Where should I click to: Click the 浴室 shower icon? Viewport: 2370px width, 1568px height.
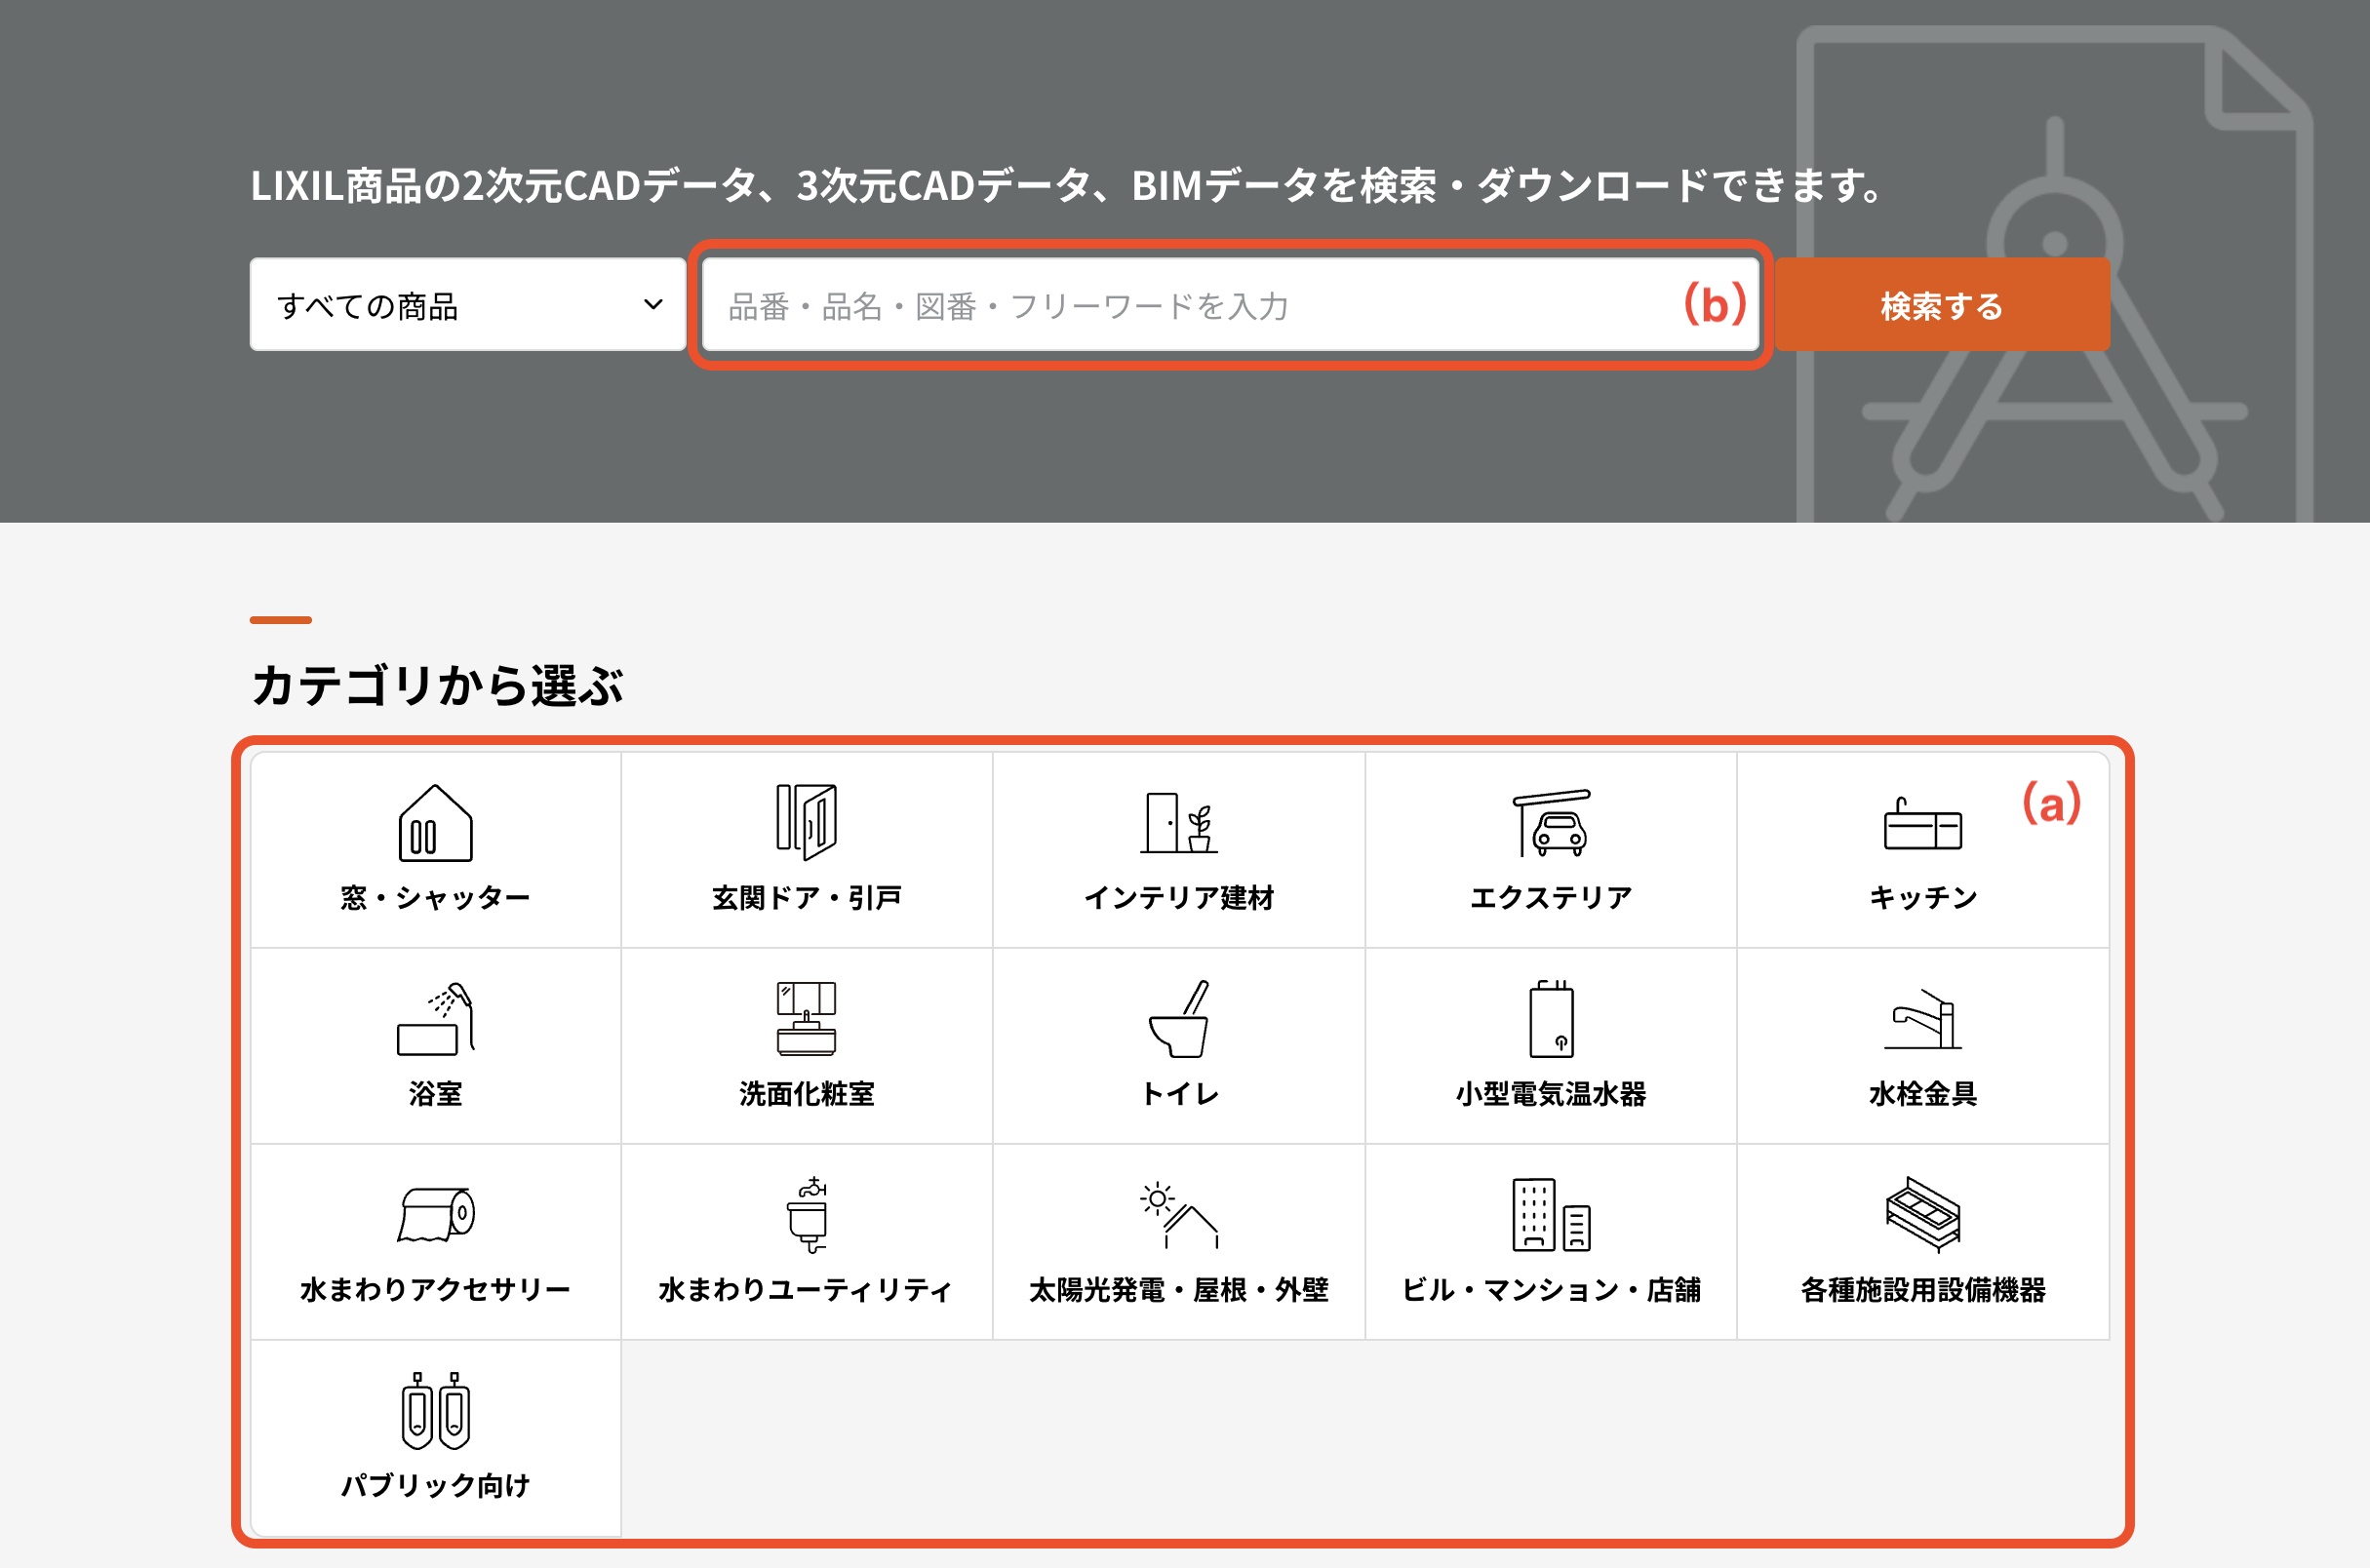tap(435, 1019)
